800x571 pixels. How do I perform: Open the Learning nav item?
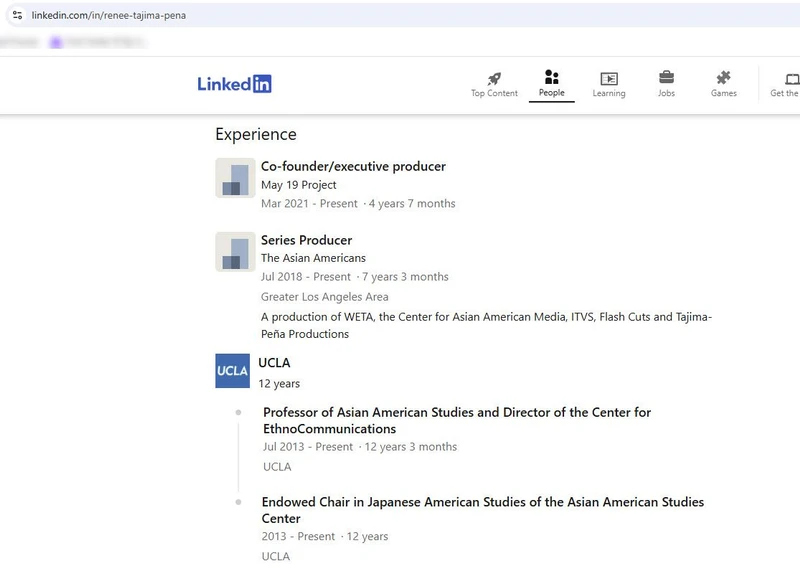click(609, 84)
